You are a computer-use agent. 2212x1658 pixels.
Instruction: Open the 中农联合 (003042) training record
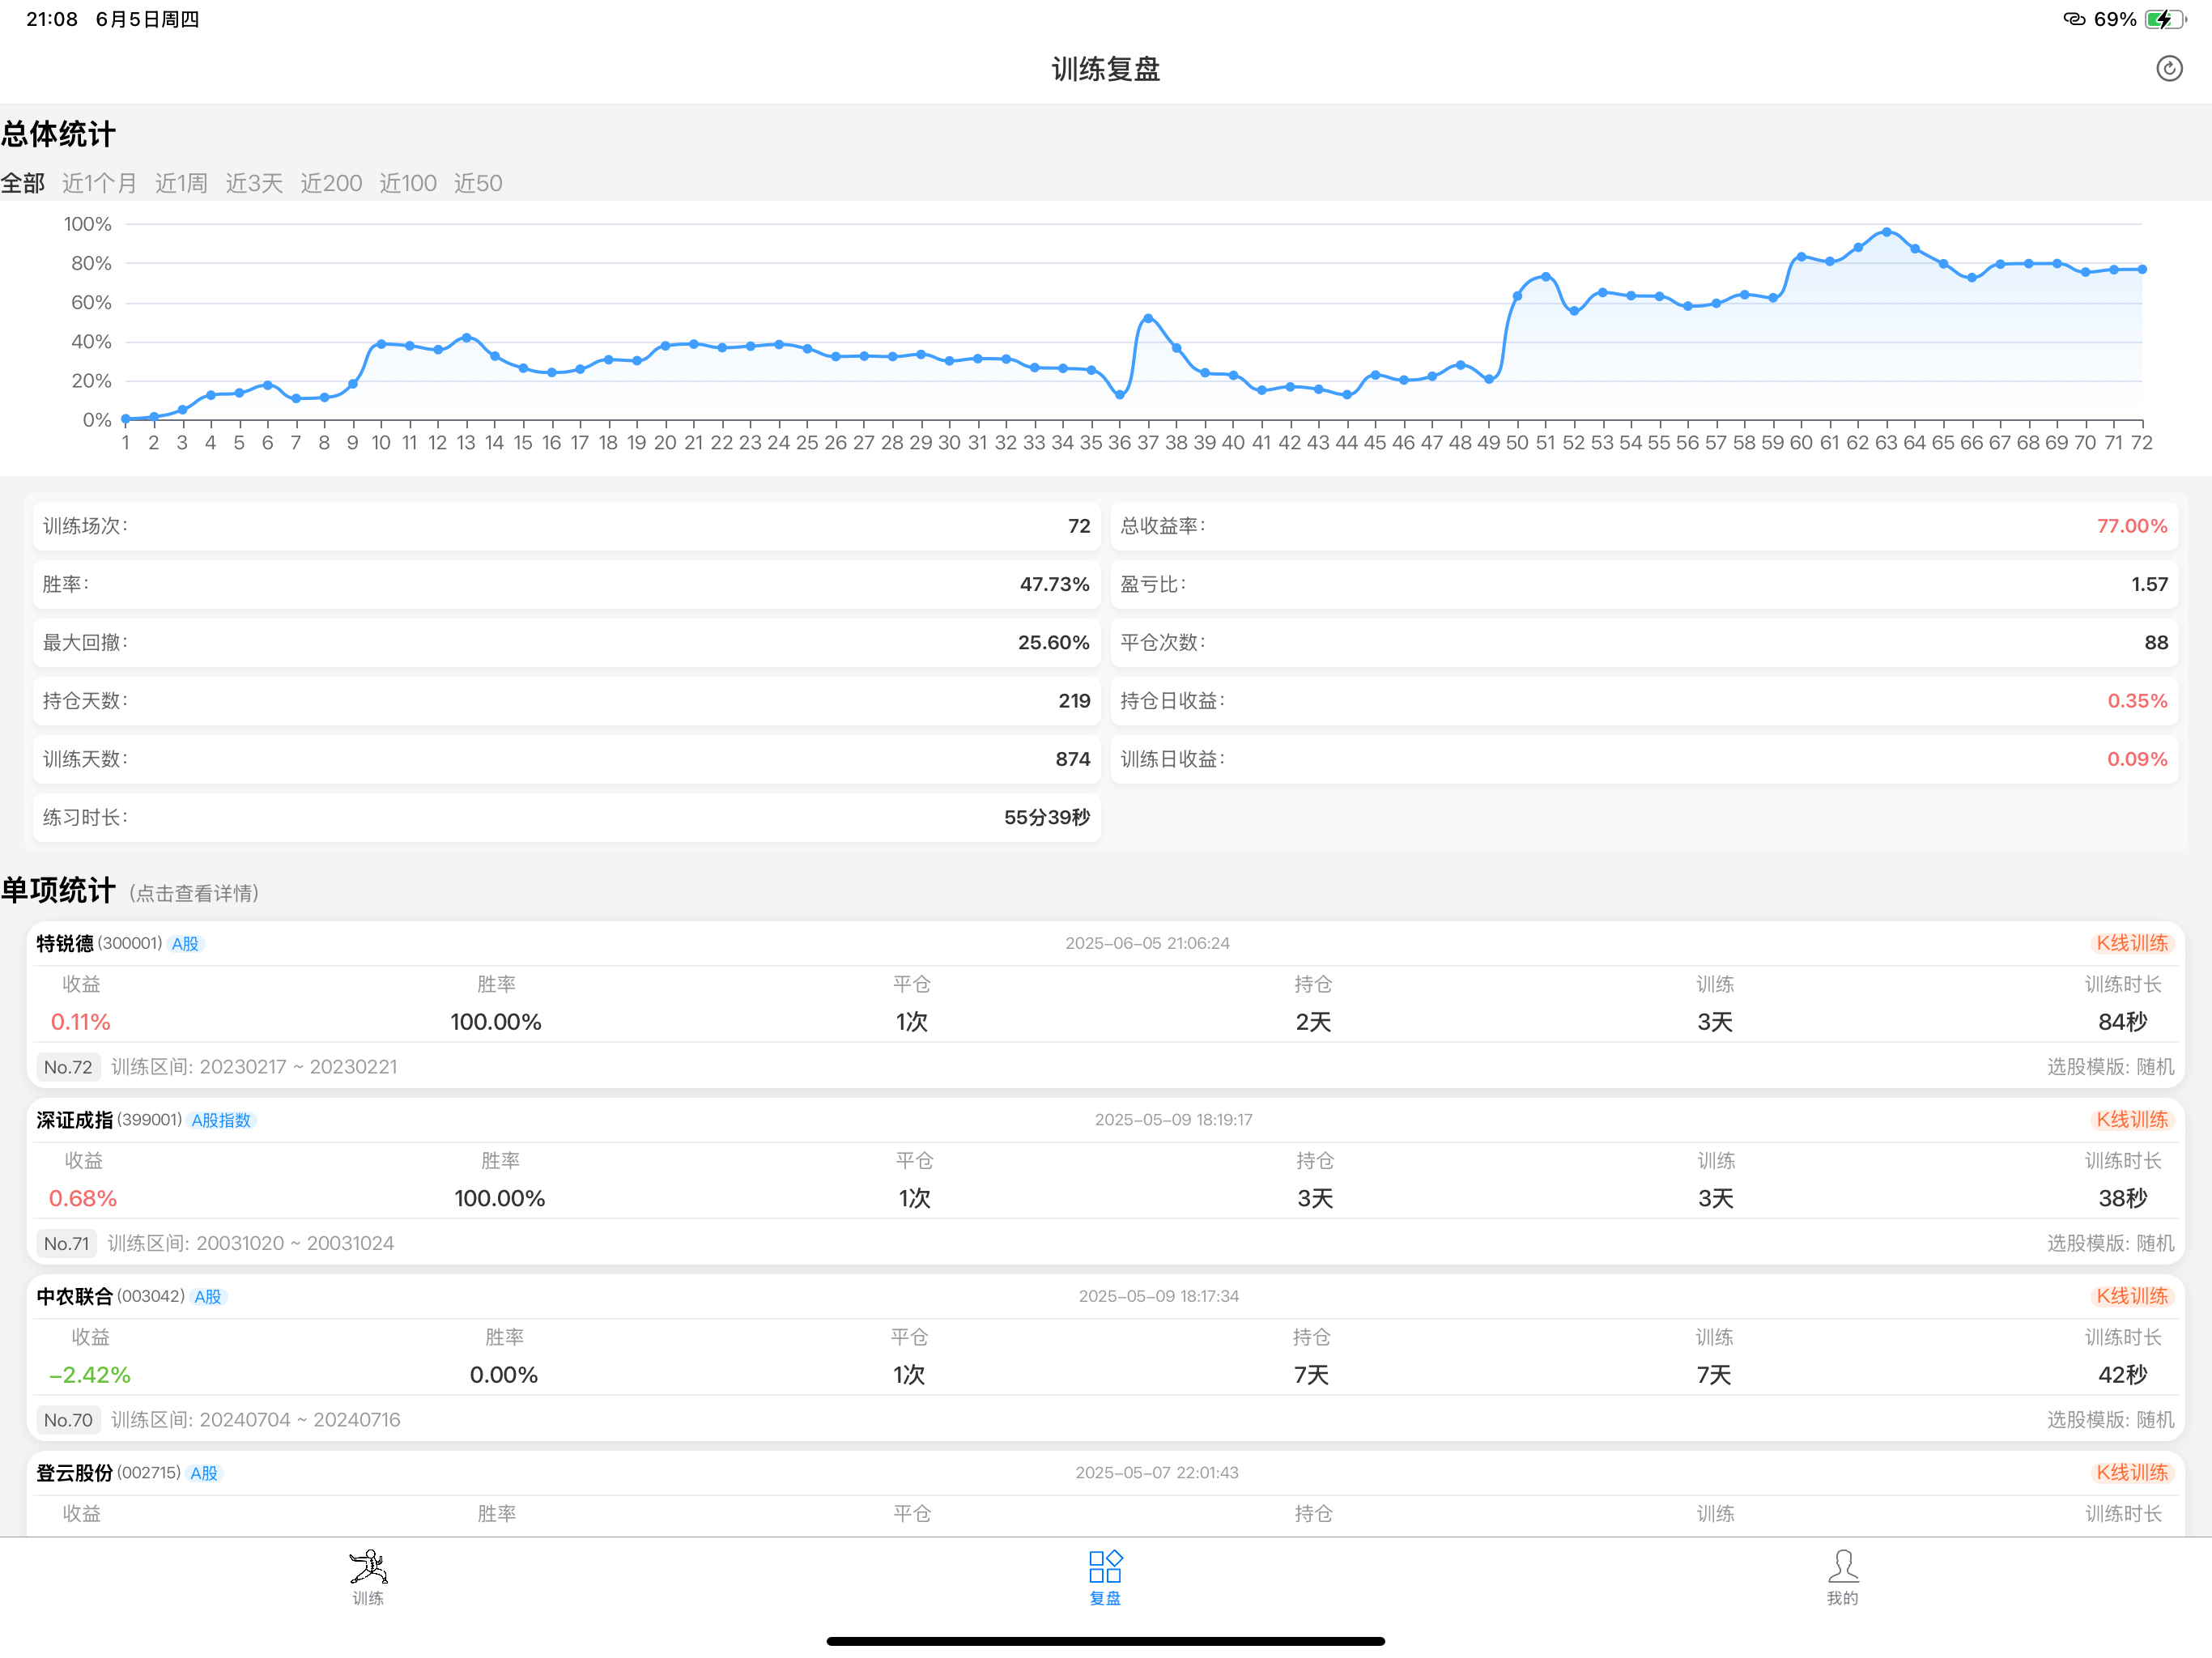click(x=1105, y=1357)
